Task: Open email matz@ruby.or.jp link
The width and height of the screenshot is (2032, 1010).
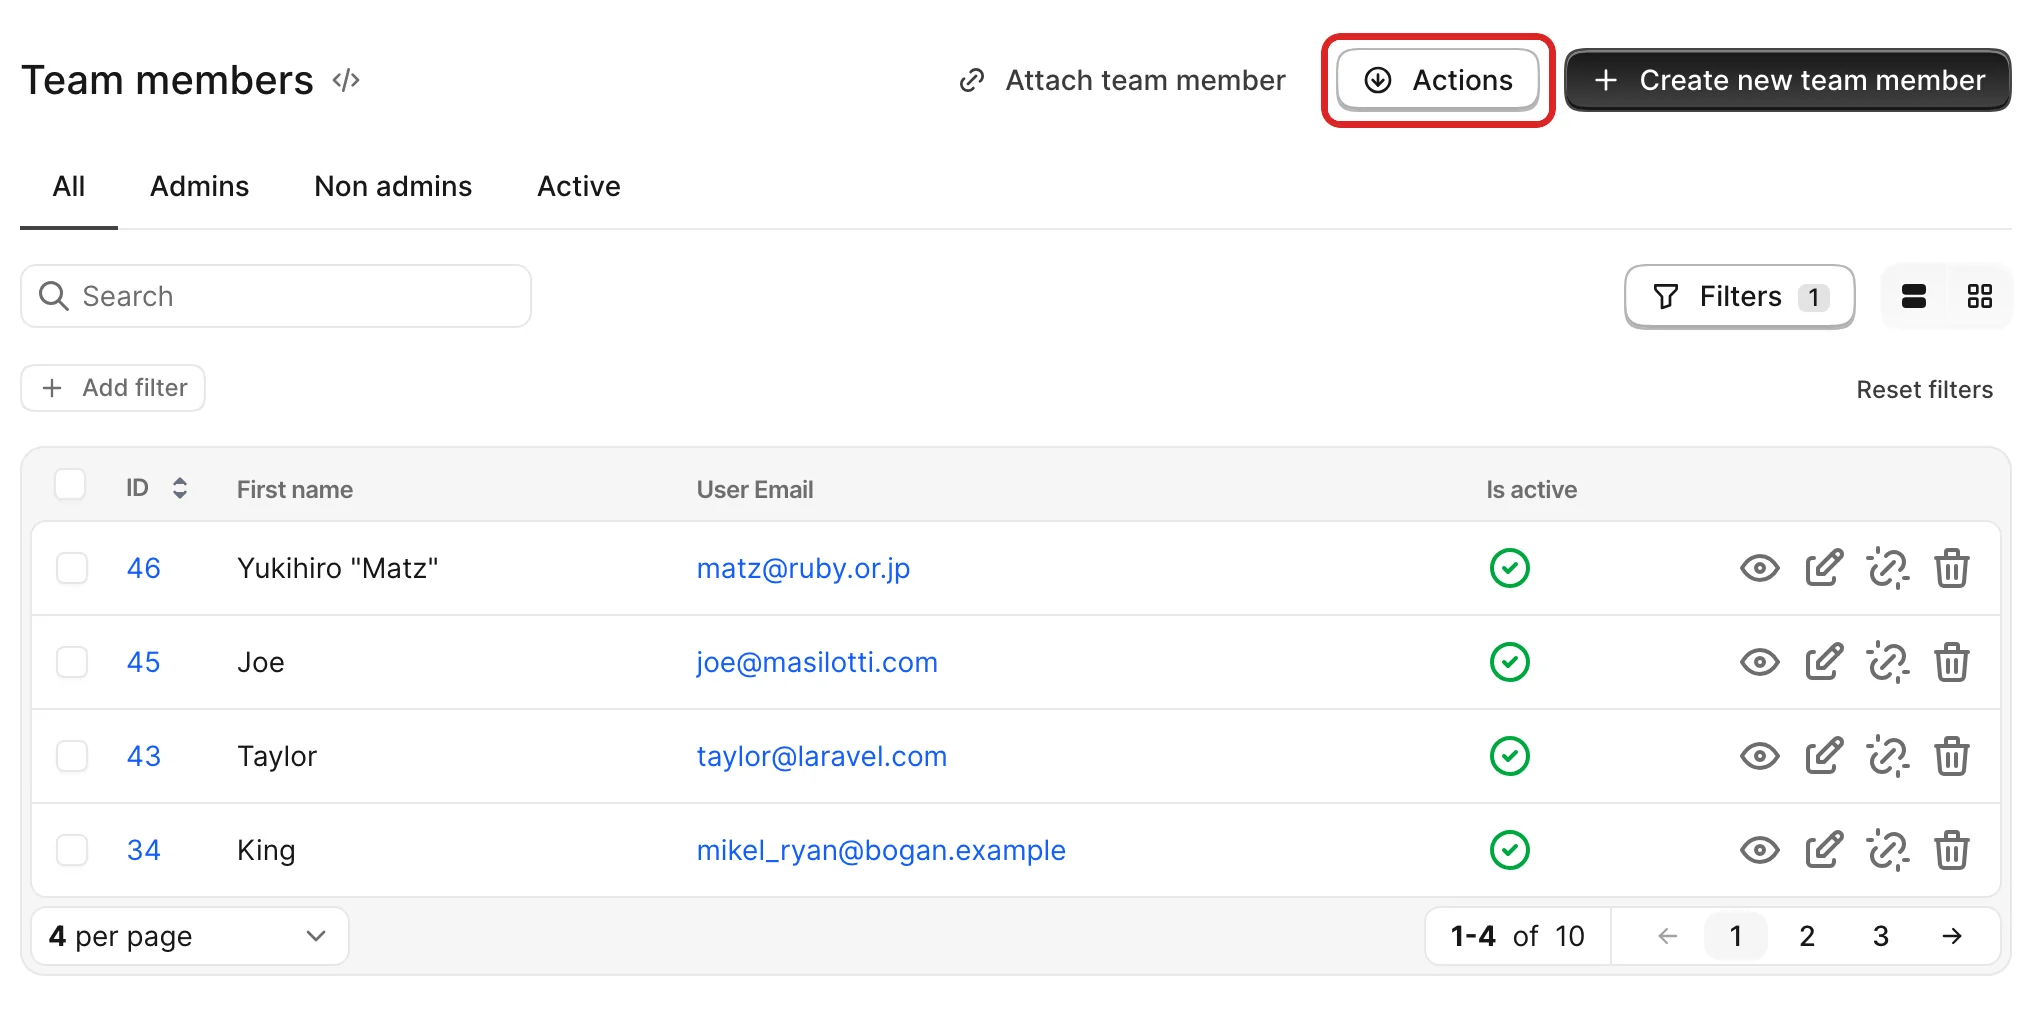Action: point(803,568)
